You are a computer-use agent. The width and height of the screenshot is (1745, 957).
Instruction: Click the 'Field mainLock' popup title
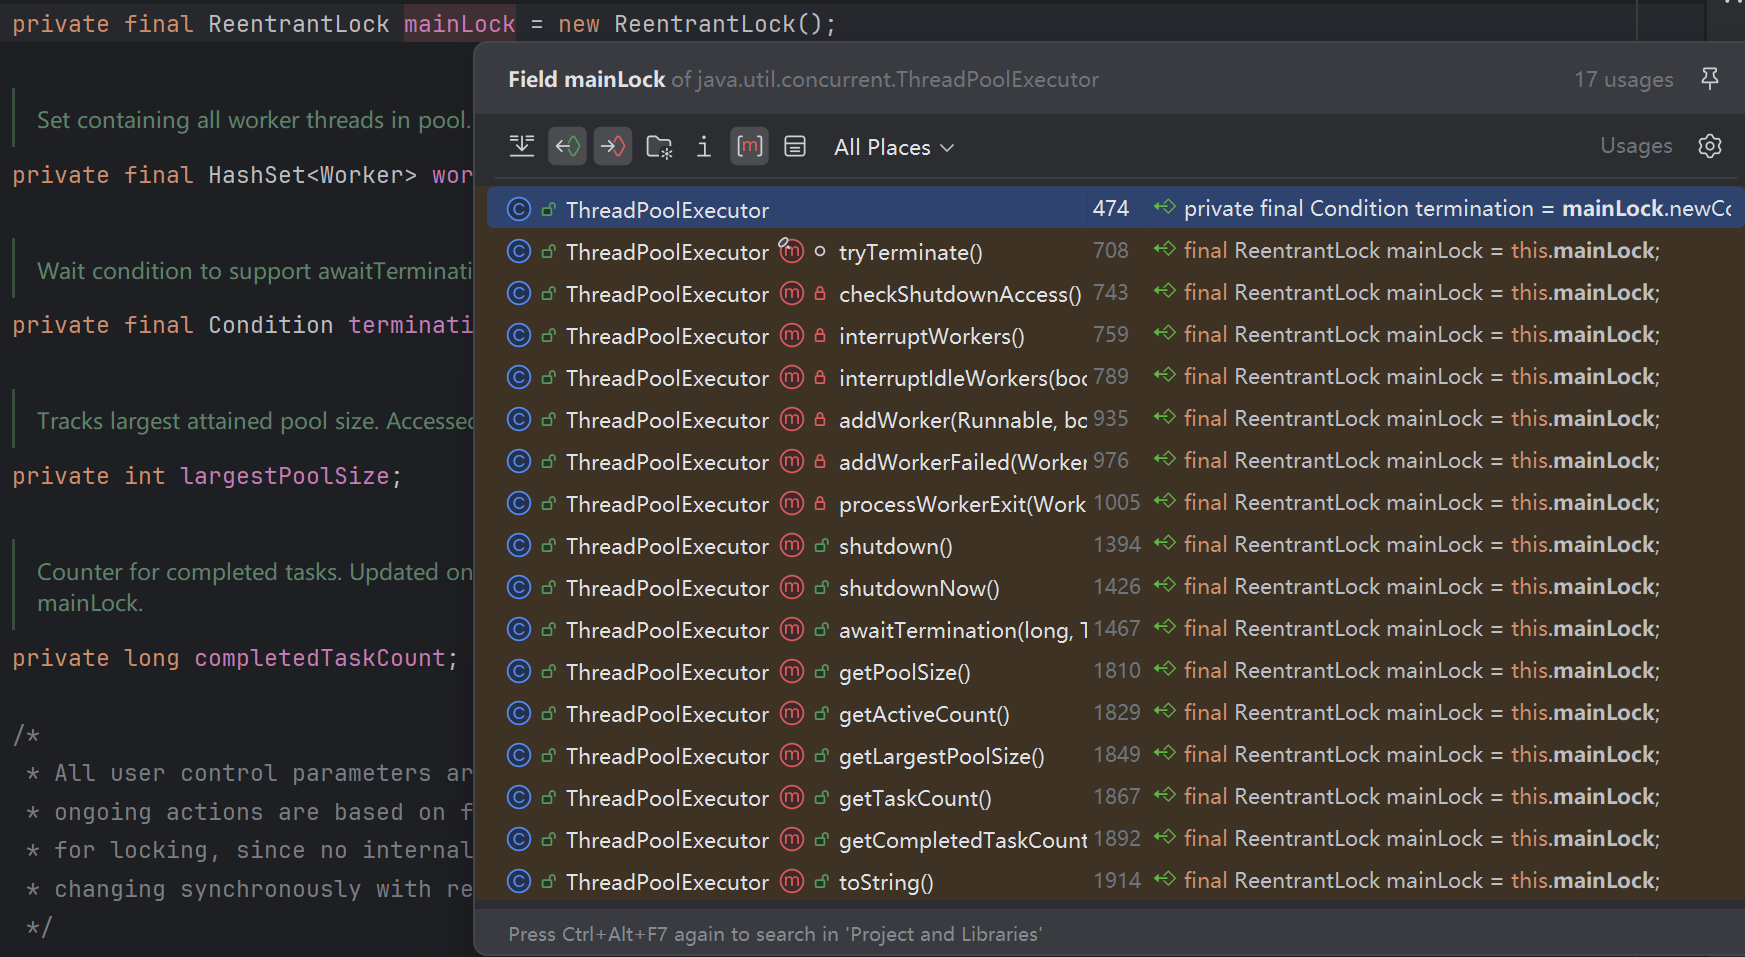(x=586, y=79)
